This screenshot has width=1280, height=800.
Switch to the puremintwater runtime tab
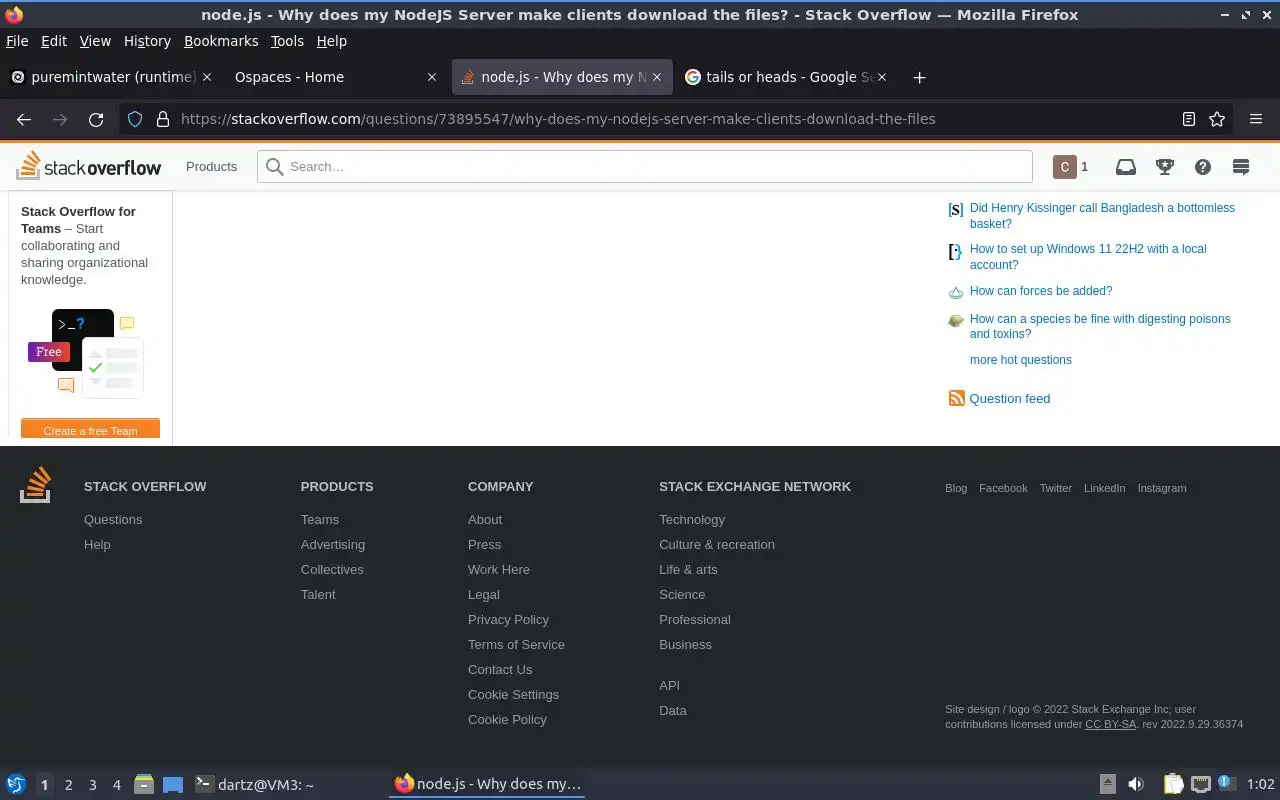(110, 77)
